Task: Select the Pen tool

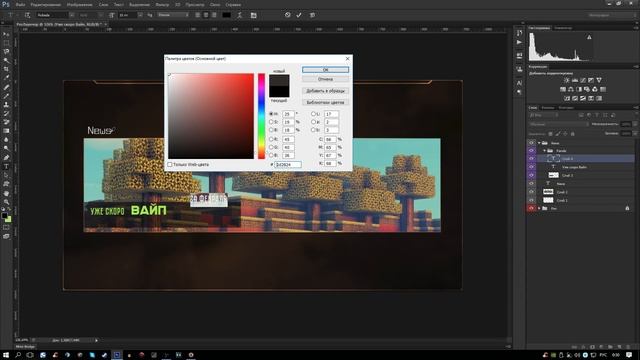Action: point(6,158)
